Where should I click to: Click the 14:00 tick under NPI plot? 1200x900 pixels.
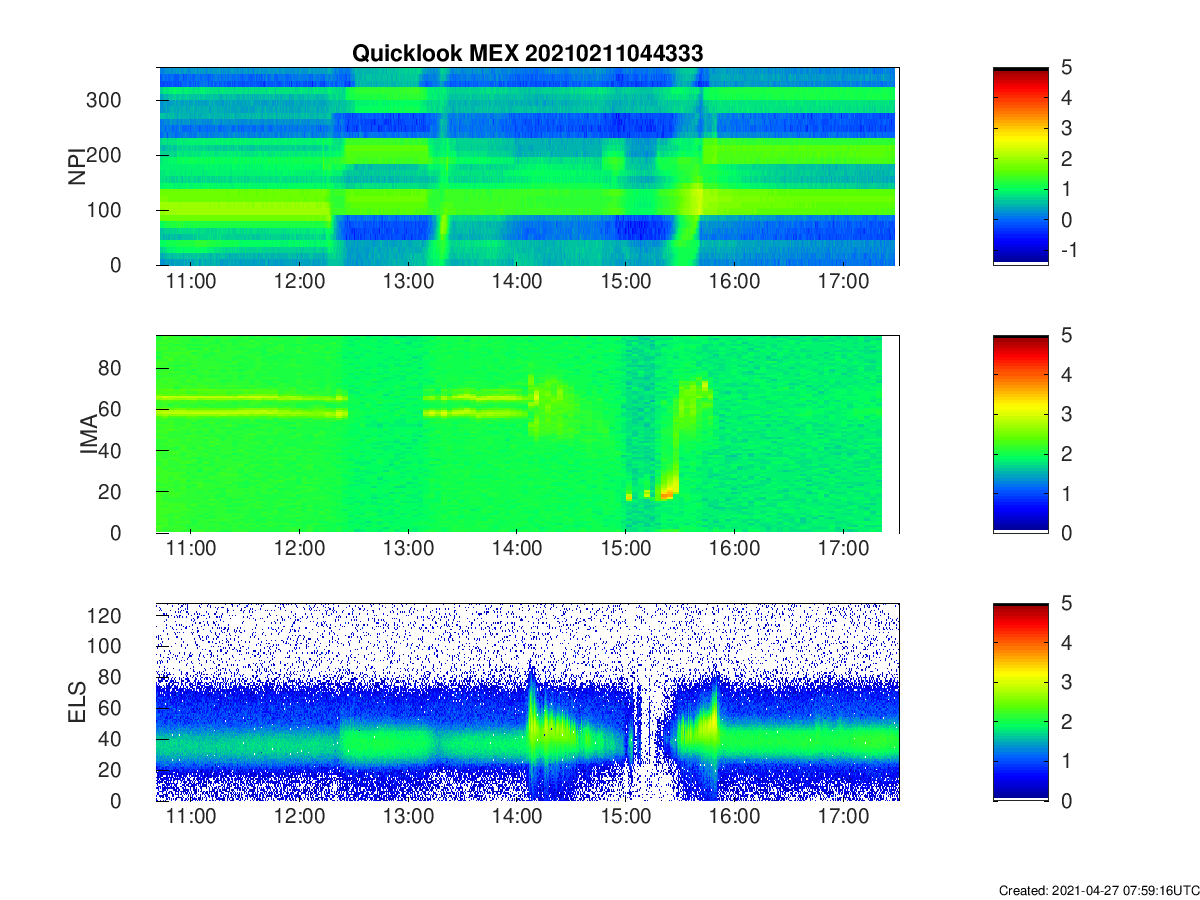pyautogui.click(x=516, y=281)
